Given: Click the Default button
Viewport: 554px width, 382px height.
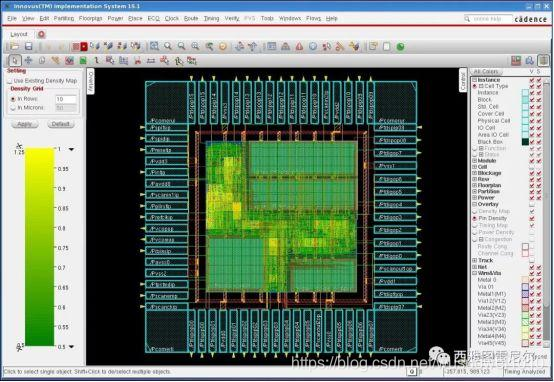Looking at the screenshot, I should click(x=60, y=124).
